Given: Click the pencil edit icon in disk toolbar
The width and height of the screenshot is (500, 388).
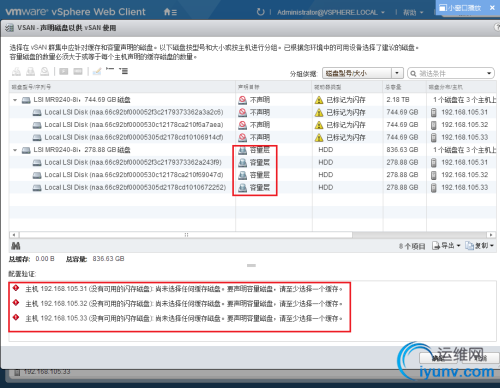Looking at the screenshot, I should pyautogui.click(x=97, y=71).
